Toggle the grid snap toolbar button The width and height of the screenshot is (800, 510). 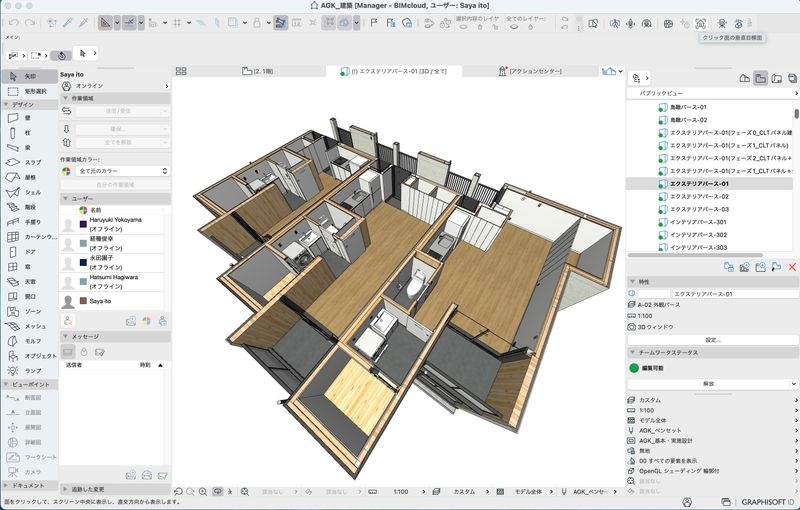click(178, 23)
